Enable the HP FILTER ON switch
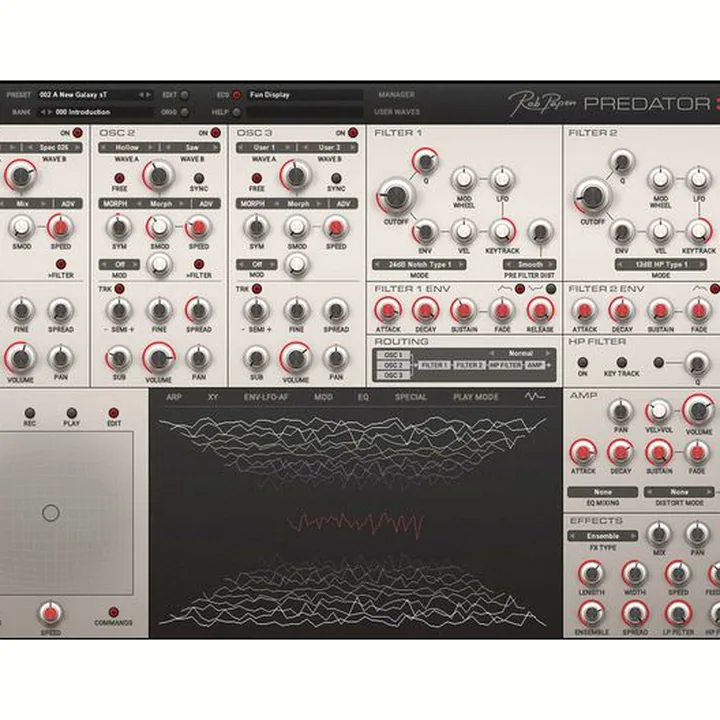 coord(582,362)
